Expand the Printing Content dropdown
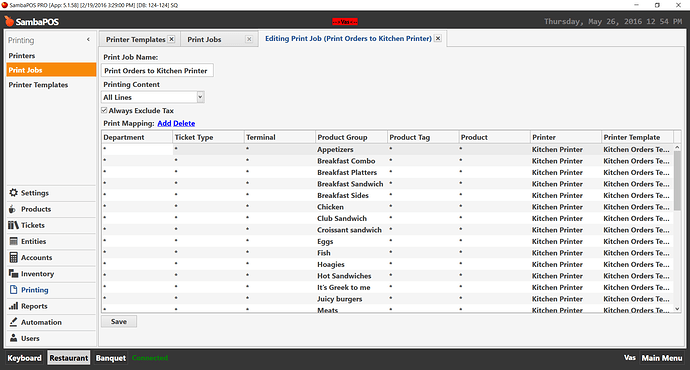Image resolution: width=690 pixels, height=370 pixels. pos(200,97)
